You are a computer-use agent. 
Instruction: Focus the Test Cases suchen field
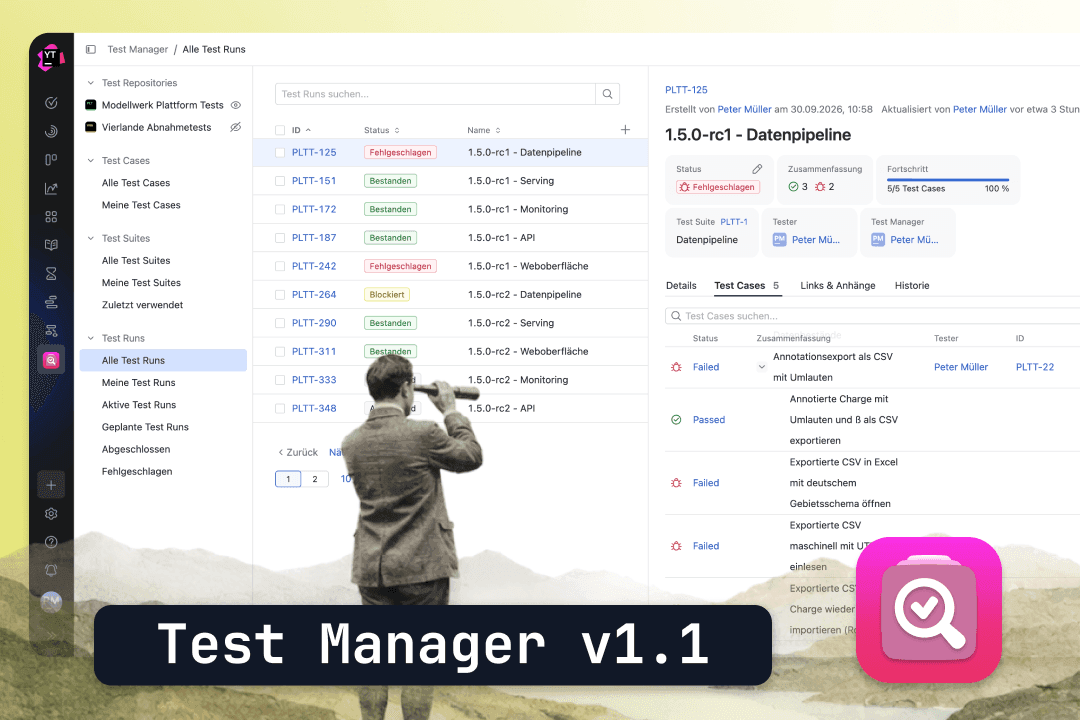pos(875,316)
